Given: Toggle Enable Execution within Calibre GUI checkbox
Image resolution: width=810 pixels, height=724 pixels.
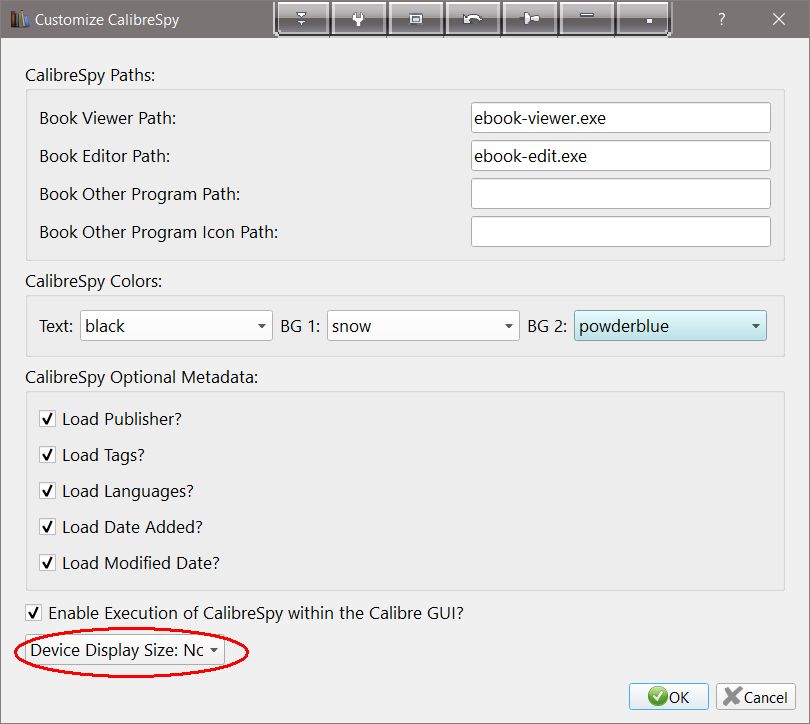Looking at the screenshot, I should point(34,613).
